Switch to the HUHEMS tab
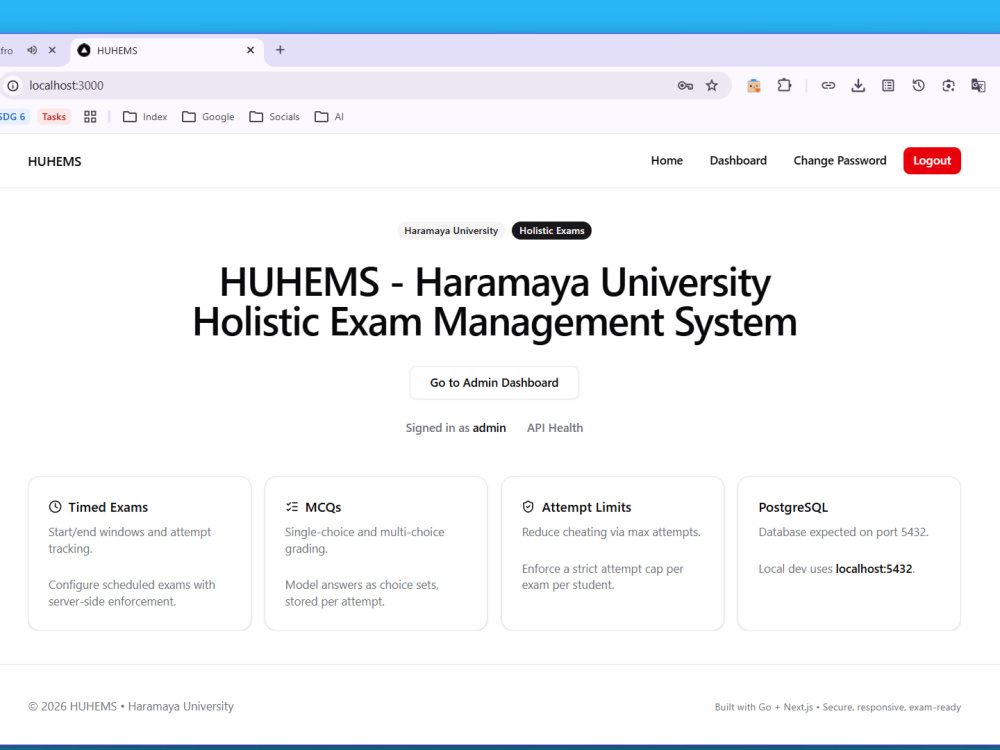This screenshot has width=1000, height=750. click(x=166, y=50)
